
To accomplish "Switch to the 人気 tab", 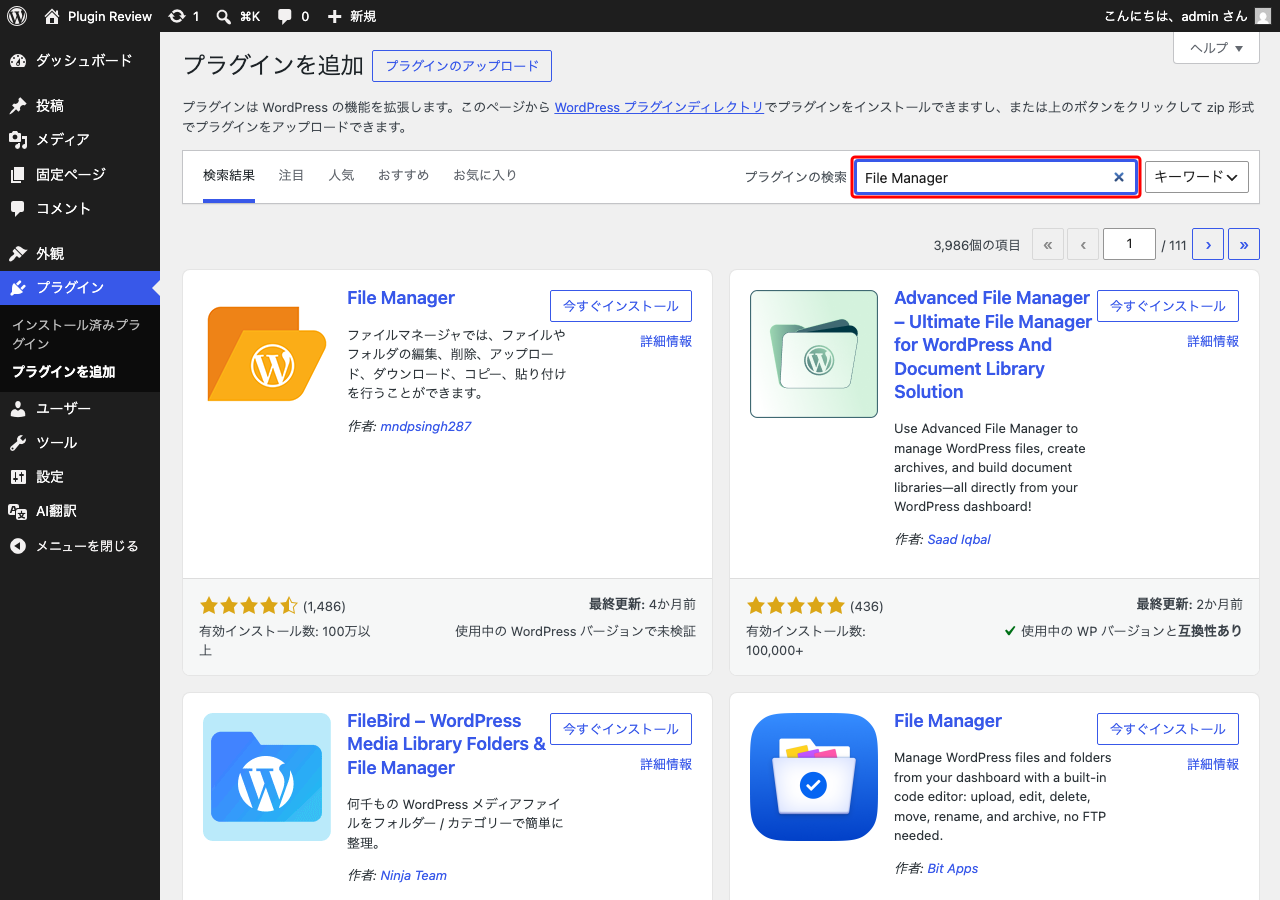I will (341, 176).
